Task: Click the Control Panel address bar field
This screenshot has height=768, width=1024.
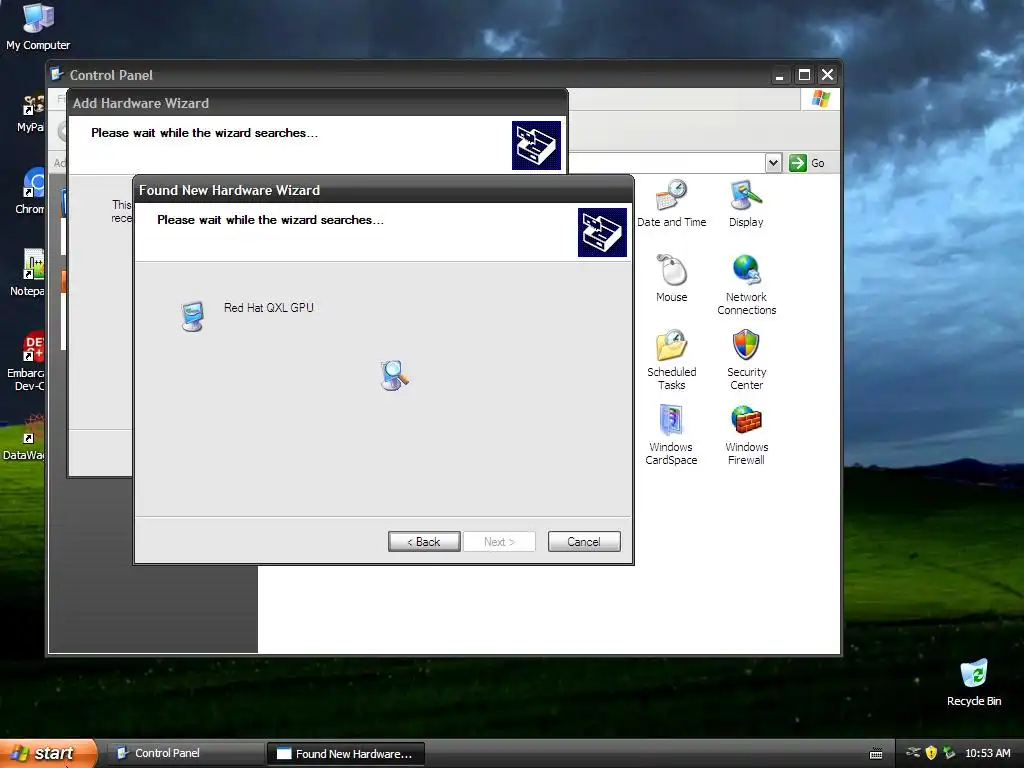Action: (x=667, y=163)
